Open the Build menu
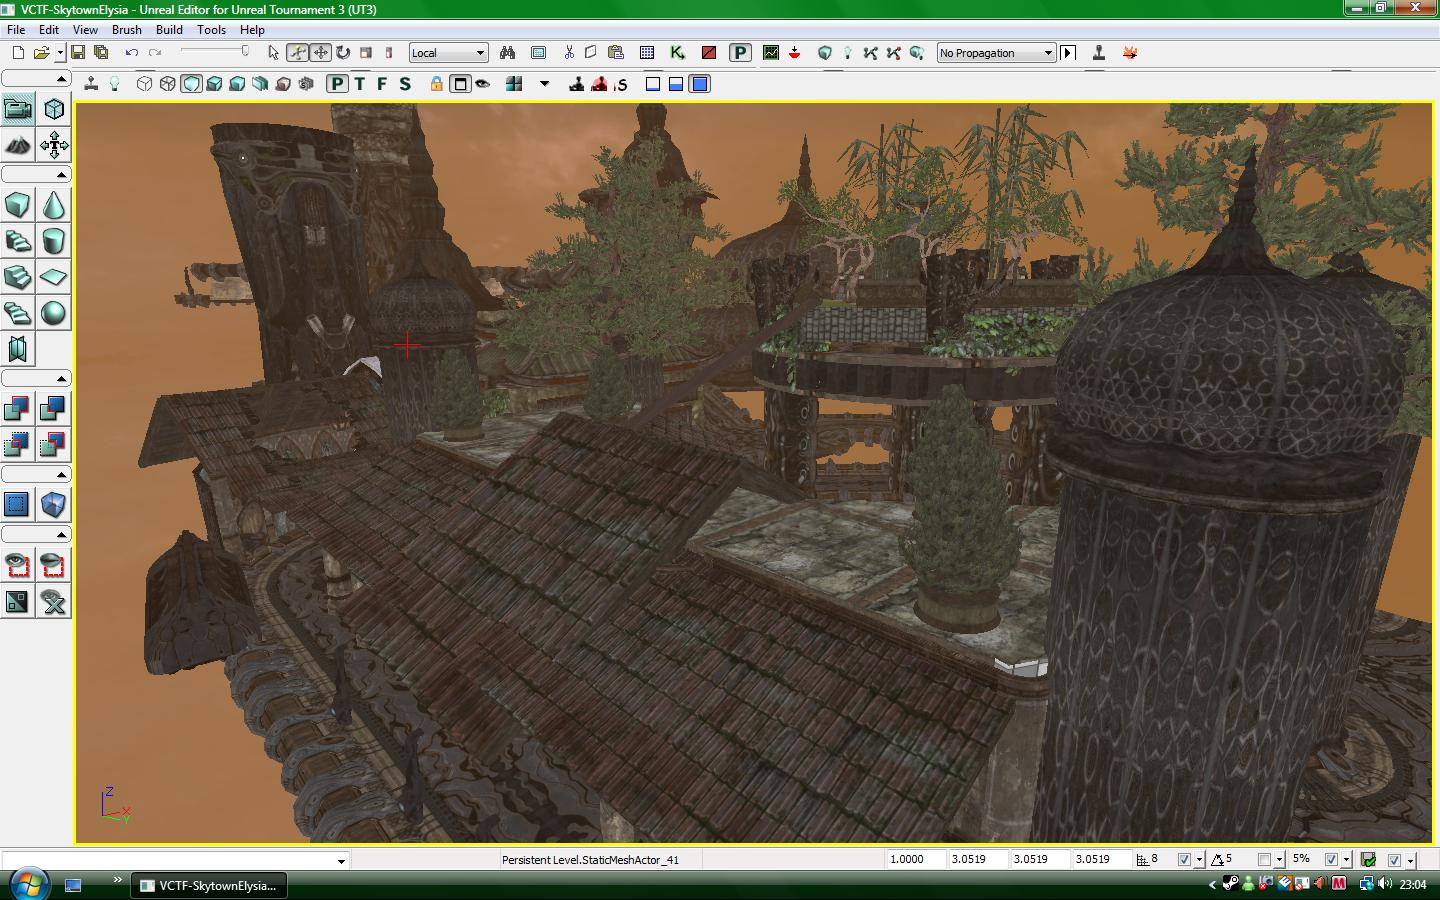1440x900 pixels. click(x=168, y=29)
